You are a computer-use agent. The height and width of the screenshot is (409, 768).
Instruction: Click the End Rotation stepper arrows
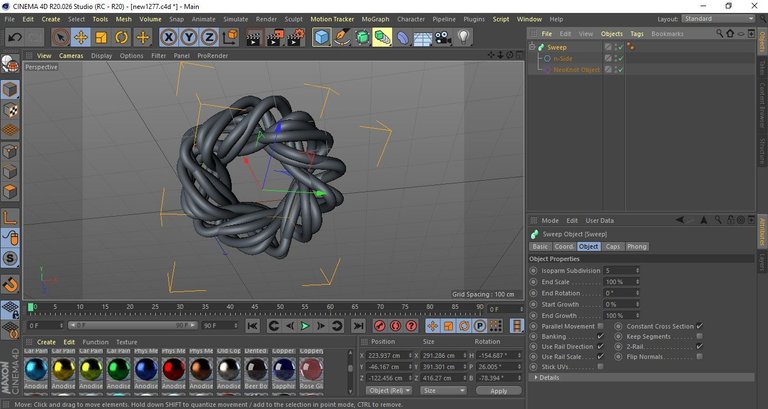coord(637,293)
